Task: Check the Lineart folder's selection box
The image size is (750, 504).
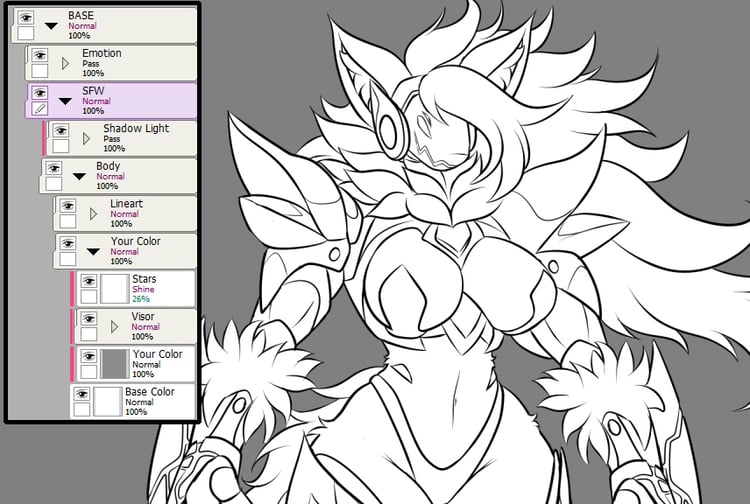Action: point(67,221)
